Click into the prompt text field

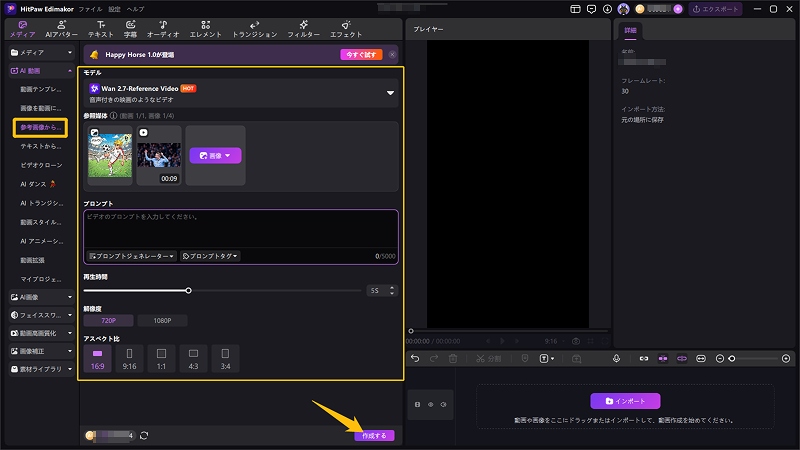pyautogui.click(x=241, y=230)
